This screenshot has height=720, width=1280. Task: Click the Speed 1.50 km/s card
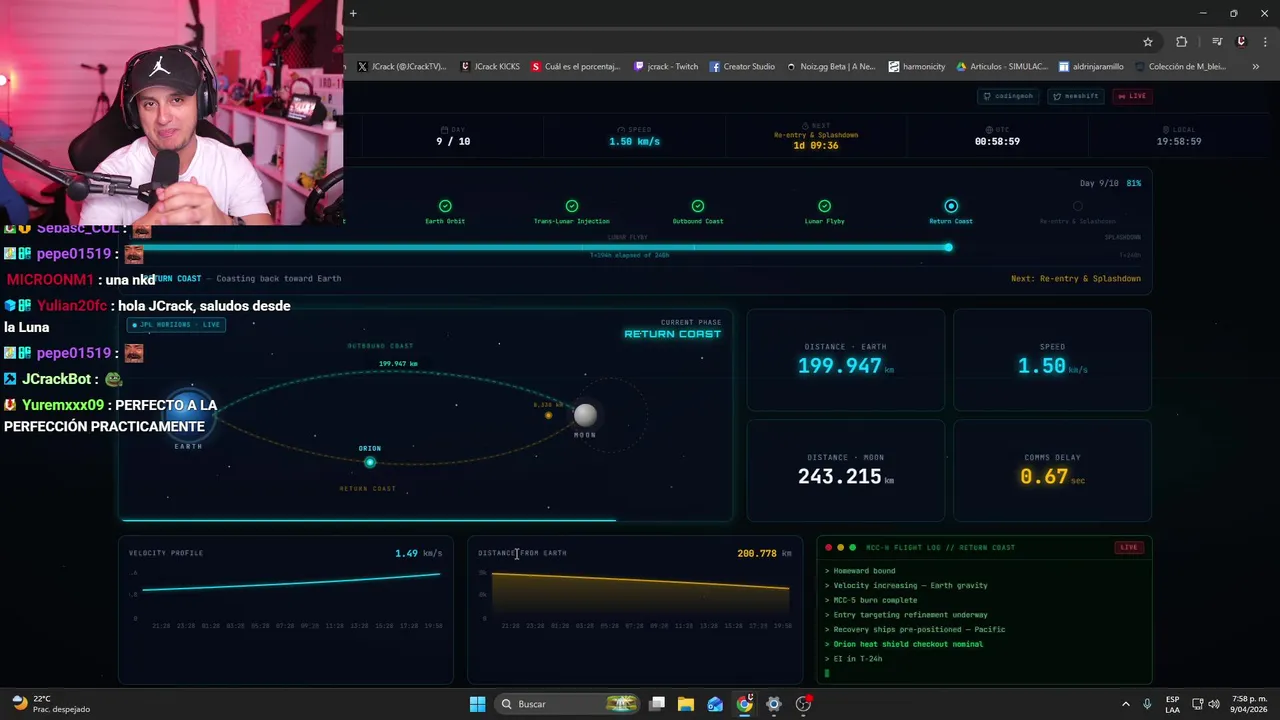tap(1052, 360)
